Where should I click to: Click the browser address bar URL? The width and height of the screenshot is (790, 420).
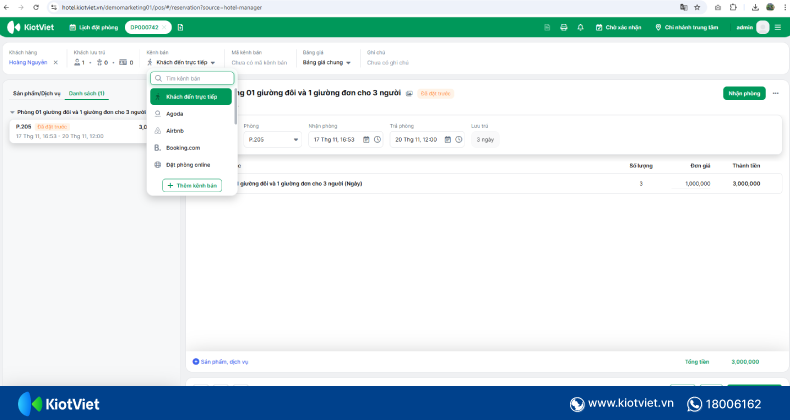162,8
